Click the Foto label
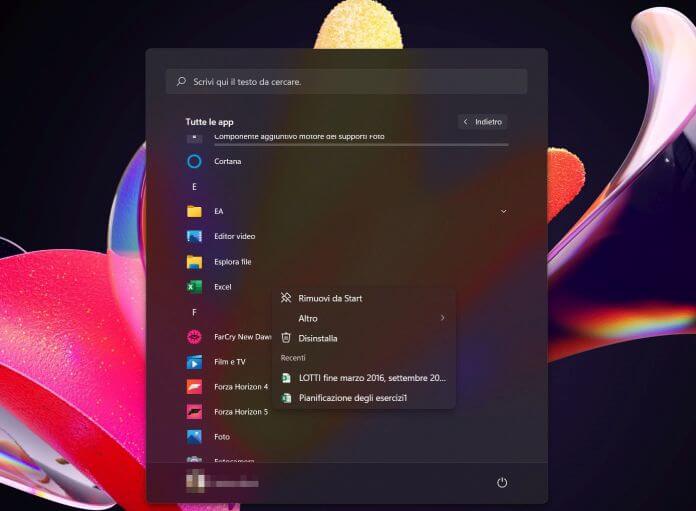The image size is (696, 511). click(222, 437)
